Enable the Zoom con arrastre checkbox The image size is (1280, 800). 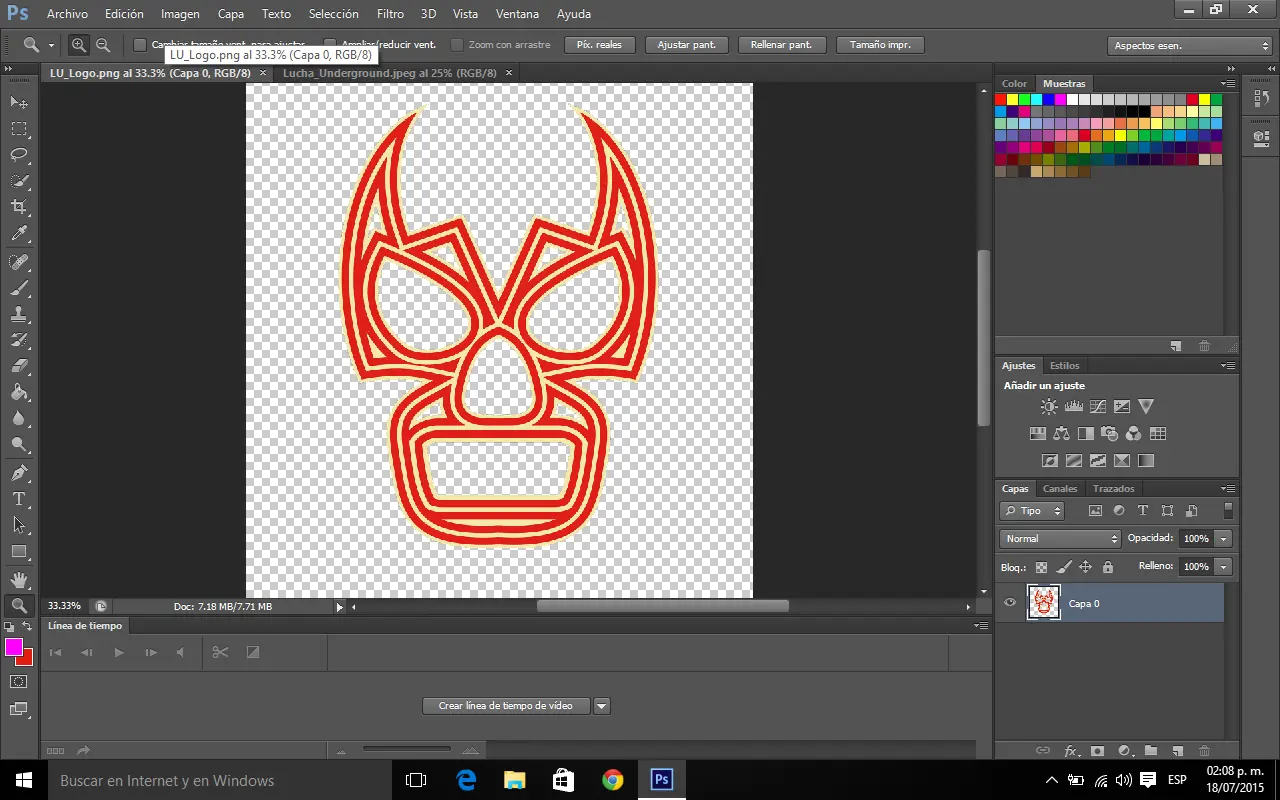[457, 45]
